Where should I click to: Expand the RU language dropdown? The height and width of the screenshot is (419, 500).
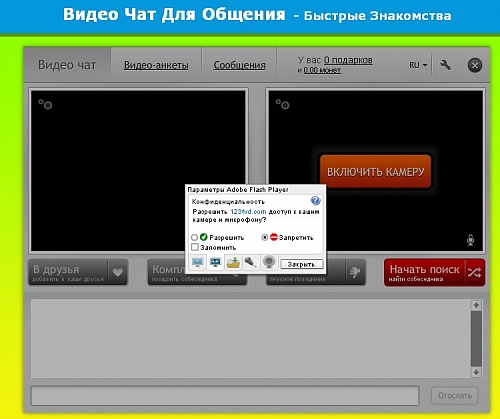pos(418,65)
